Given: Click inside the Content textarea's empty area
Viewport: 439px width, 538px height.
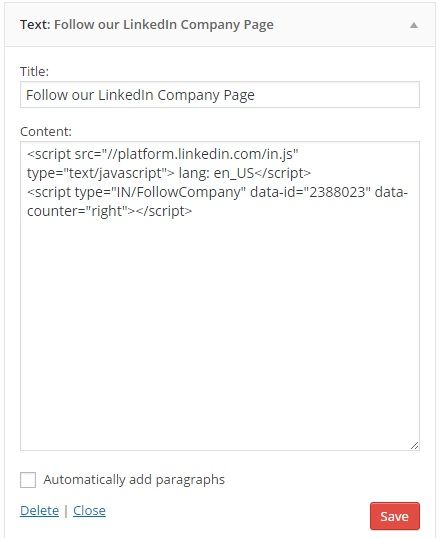Looking at the screenshot, I should [220, 329].
